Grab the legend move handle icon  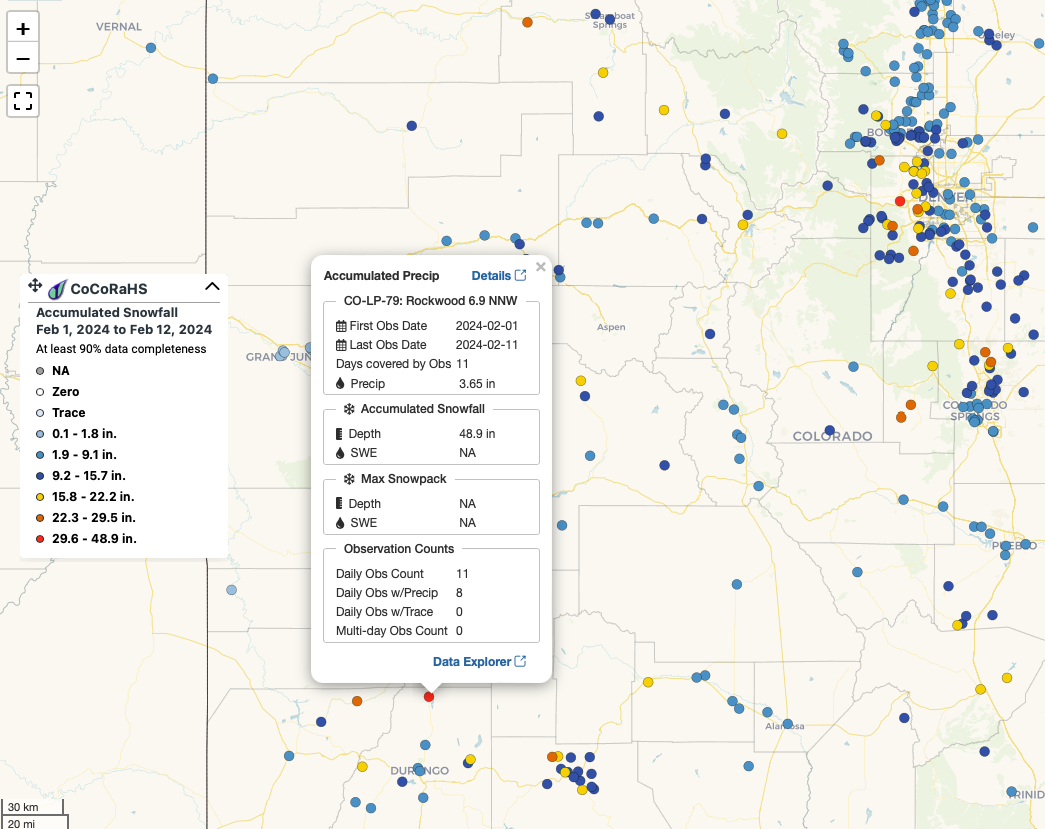[35, 287]
